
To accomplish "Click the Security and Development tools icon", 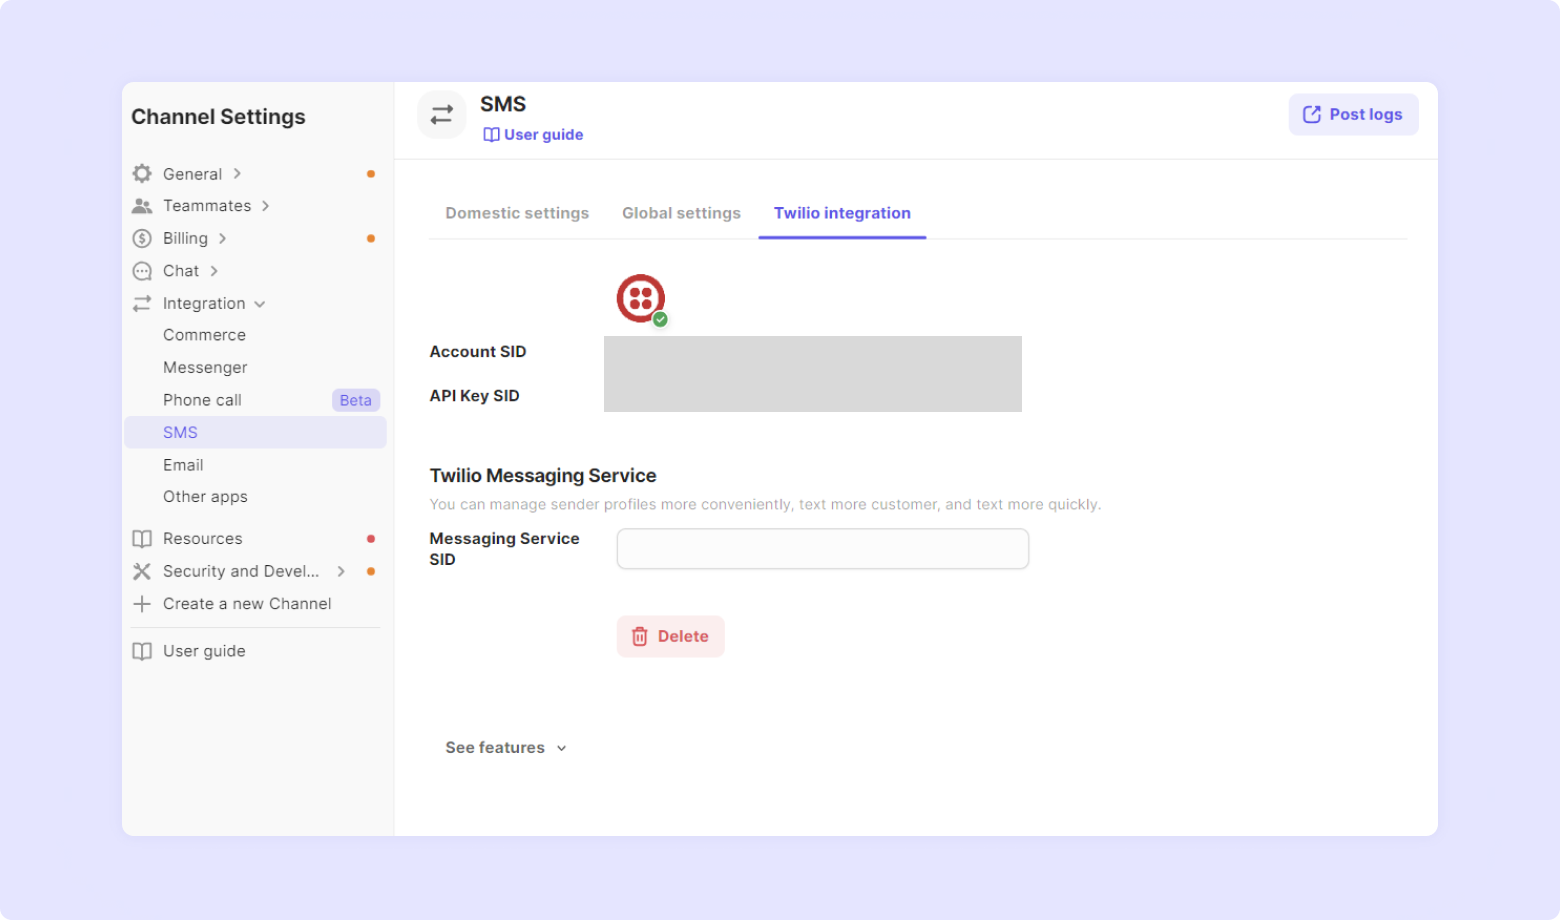I will coord(142,571).
